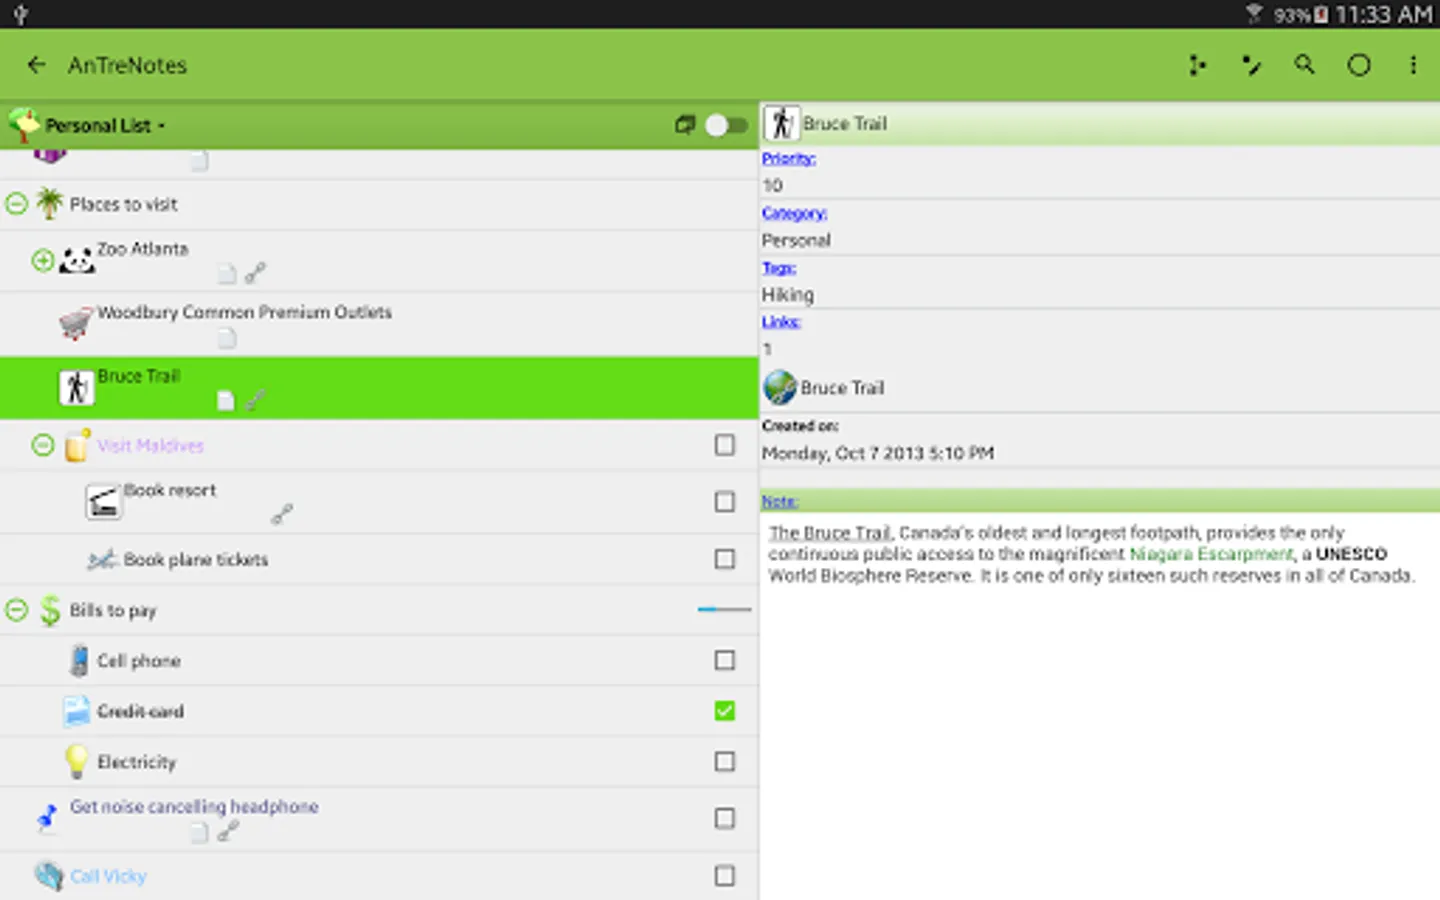Tap the checklist branch toolbar icon
The height and width of the screenshot is (900, 1440).
click(x=1251, y=66)
